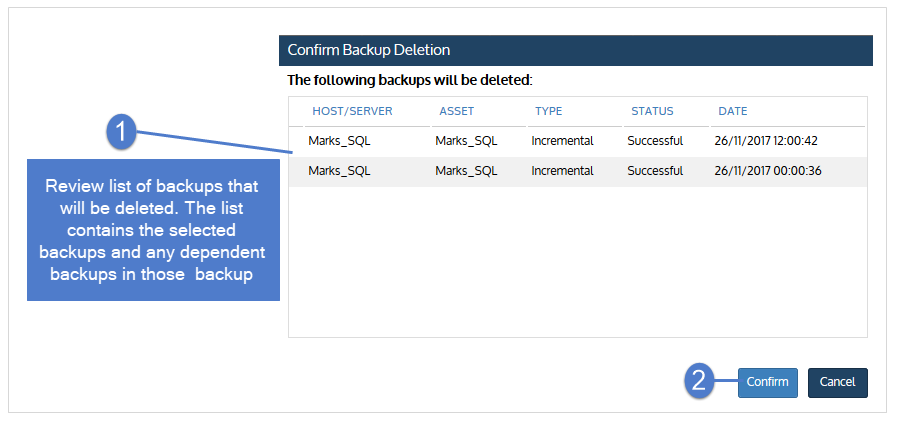This screenshot has height=434, width=906.
Task: Click the numbered callout circle 1
Action: click(x=121, y=132)
